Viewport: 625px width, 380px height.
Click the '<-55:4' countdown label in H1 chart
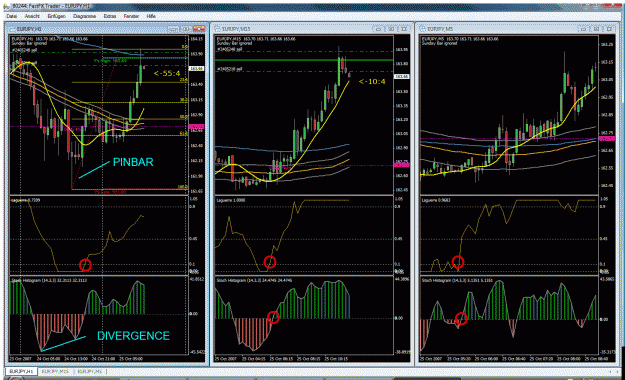click(167, 73)
